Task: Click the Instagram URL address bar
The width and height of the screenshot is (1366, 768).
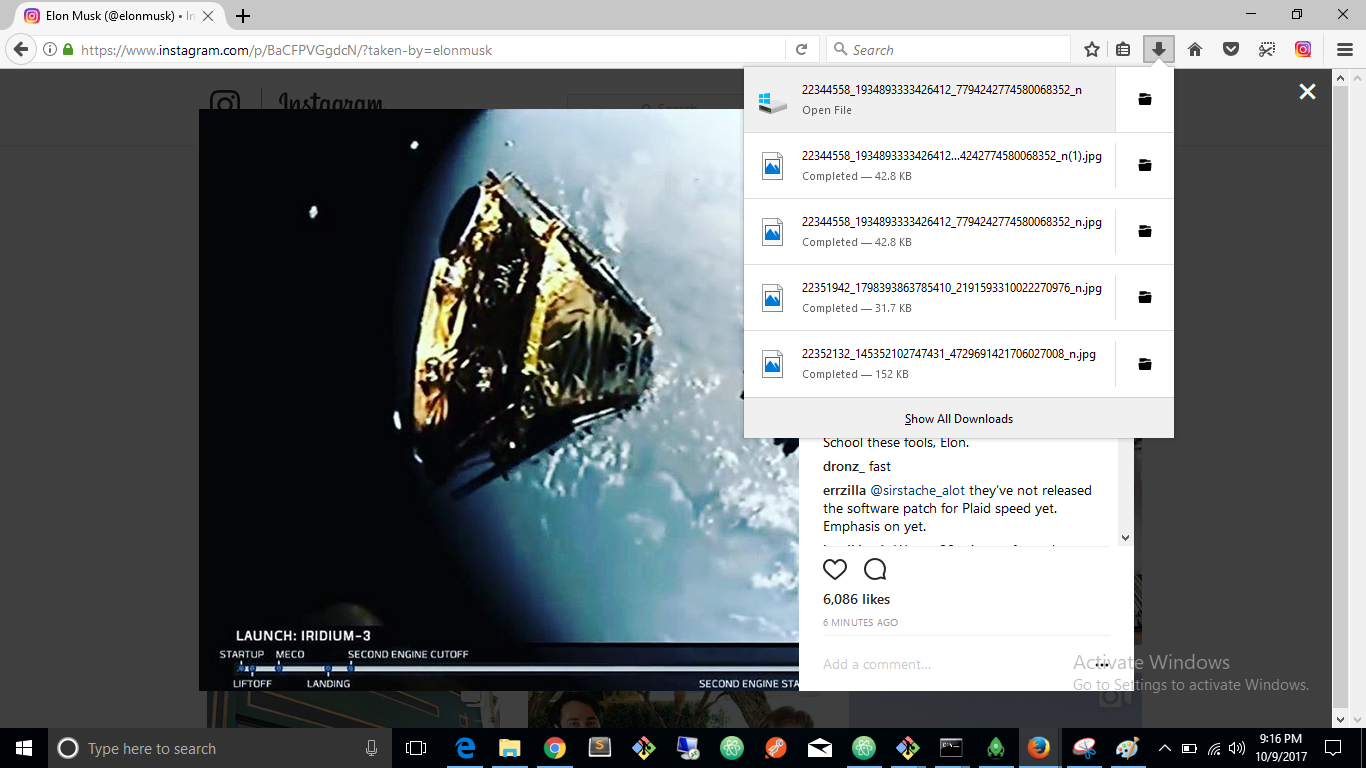Action: tap(430, 49)
